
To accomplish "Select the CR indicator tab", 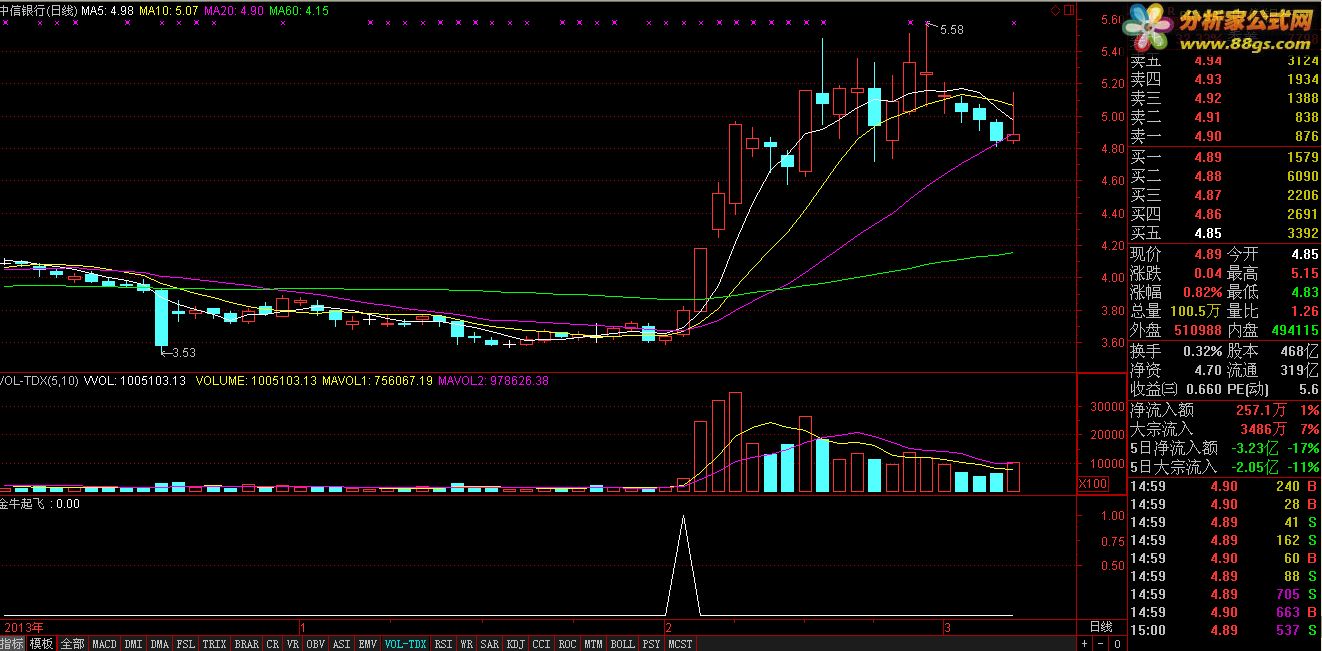I will 273,644.
